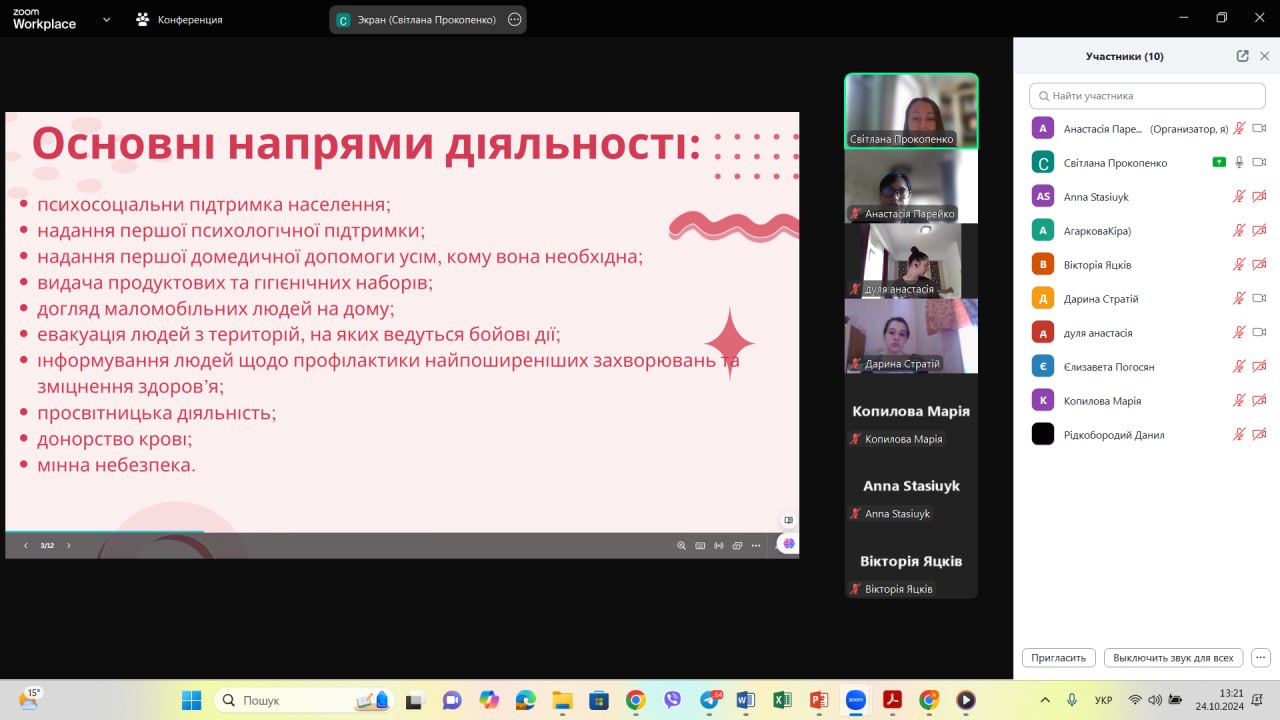The height and width of the screenshot is (720, 1280).
Task: Open Viber from the taskbar
Action: pyautogui.click(x=672, y=700)
